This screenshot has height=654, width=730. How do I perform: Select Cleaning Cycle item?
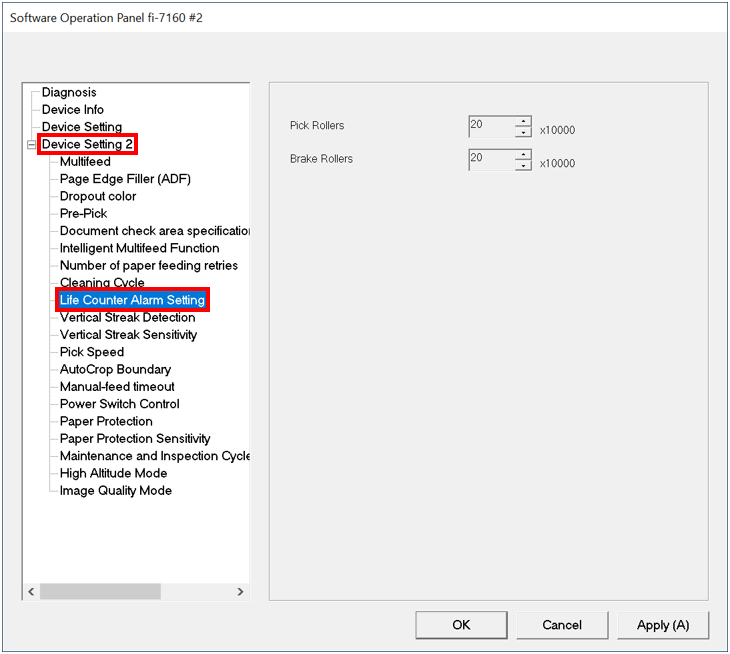pyautogui.click(x=102, y=282)
